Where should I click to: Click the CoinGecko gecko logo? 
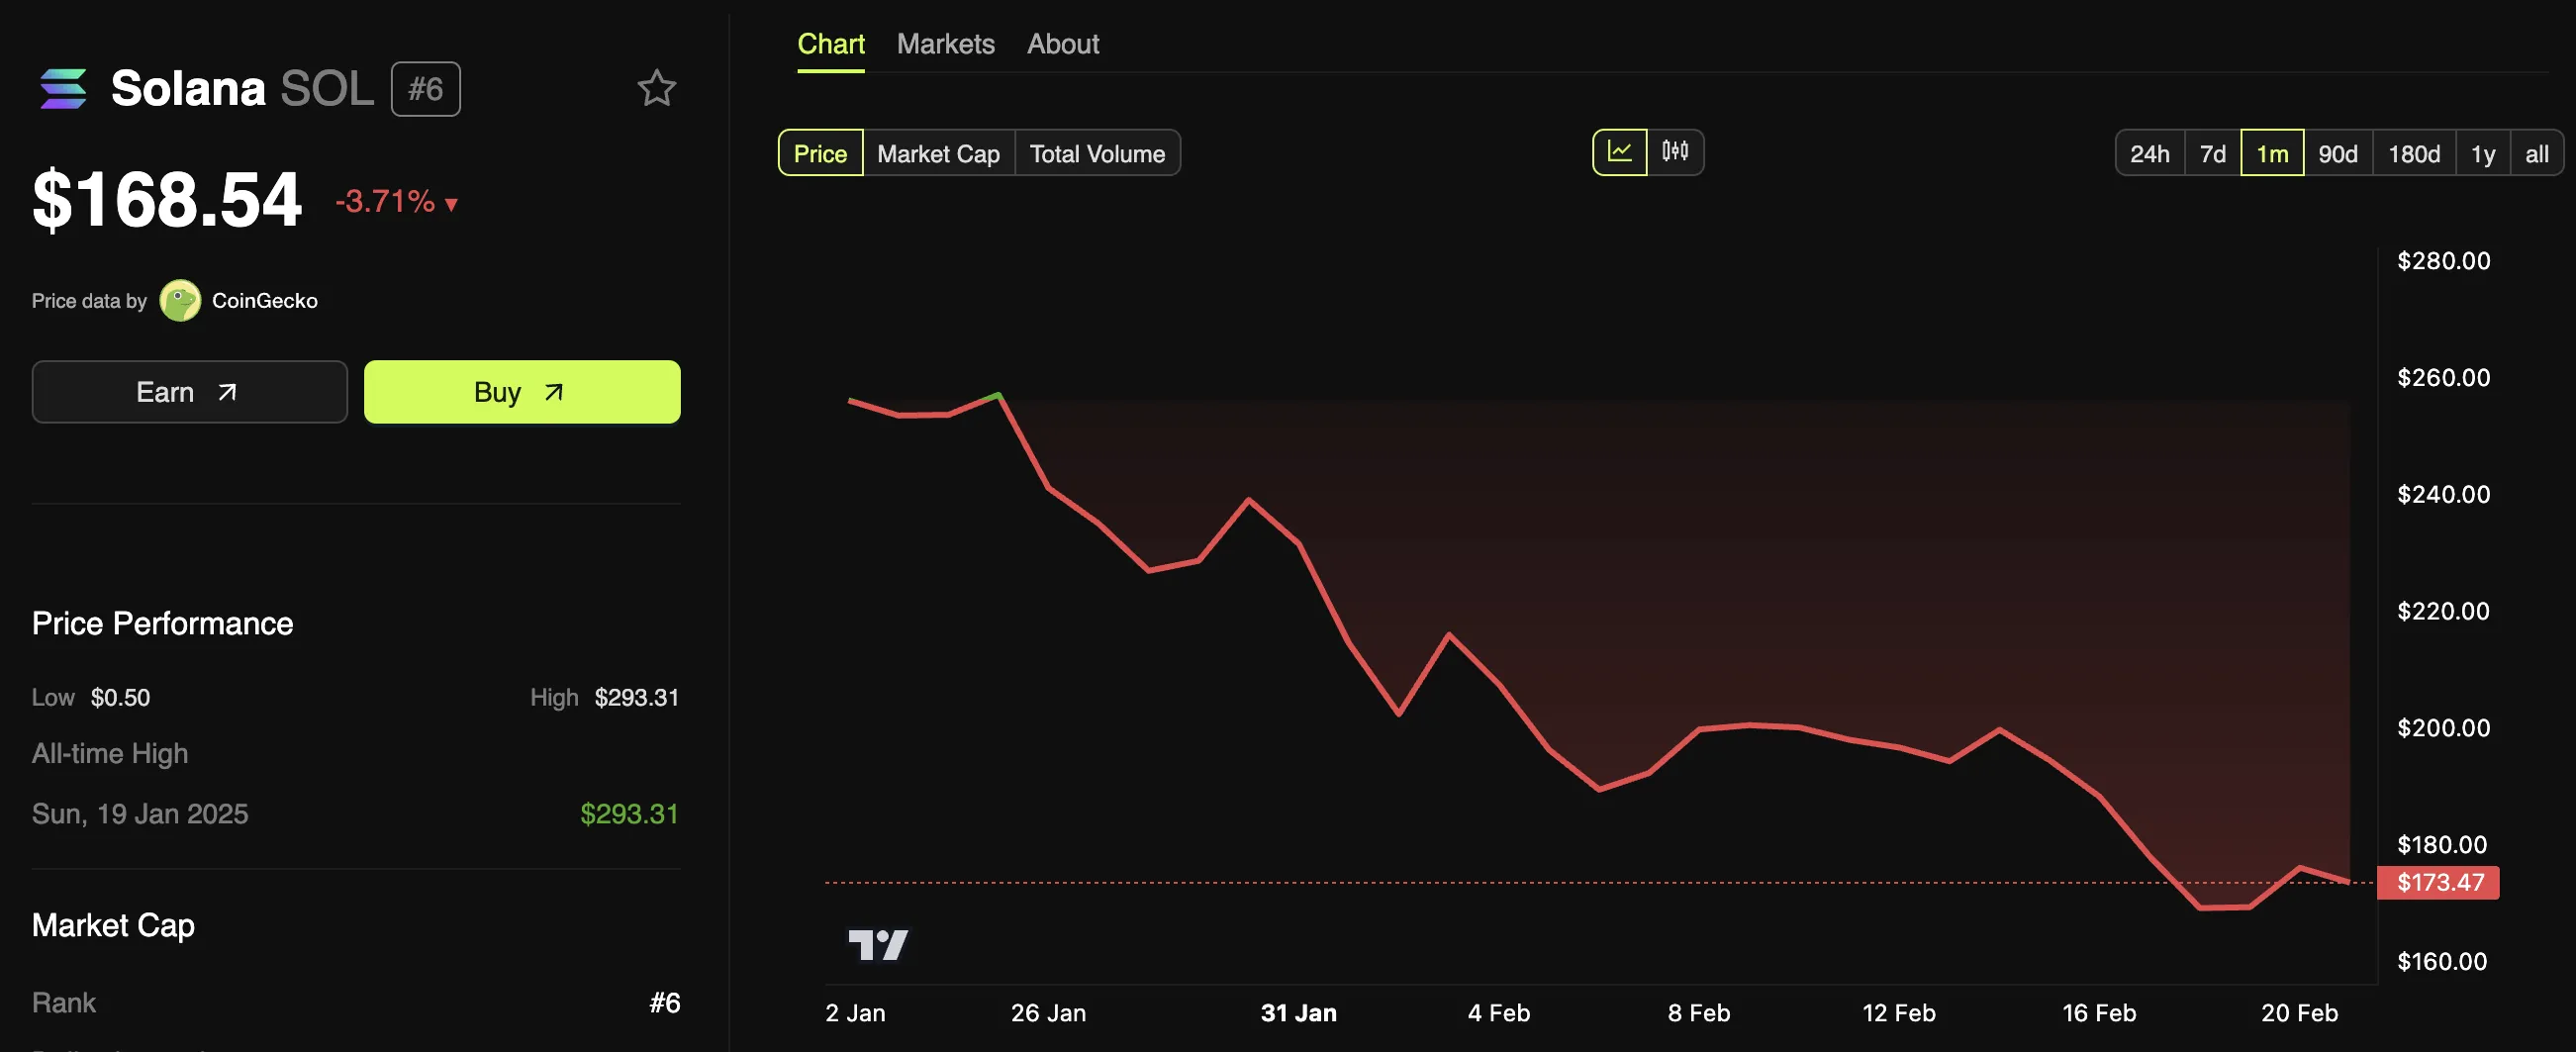[180, 301]
